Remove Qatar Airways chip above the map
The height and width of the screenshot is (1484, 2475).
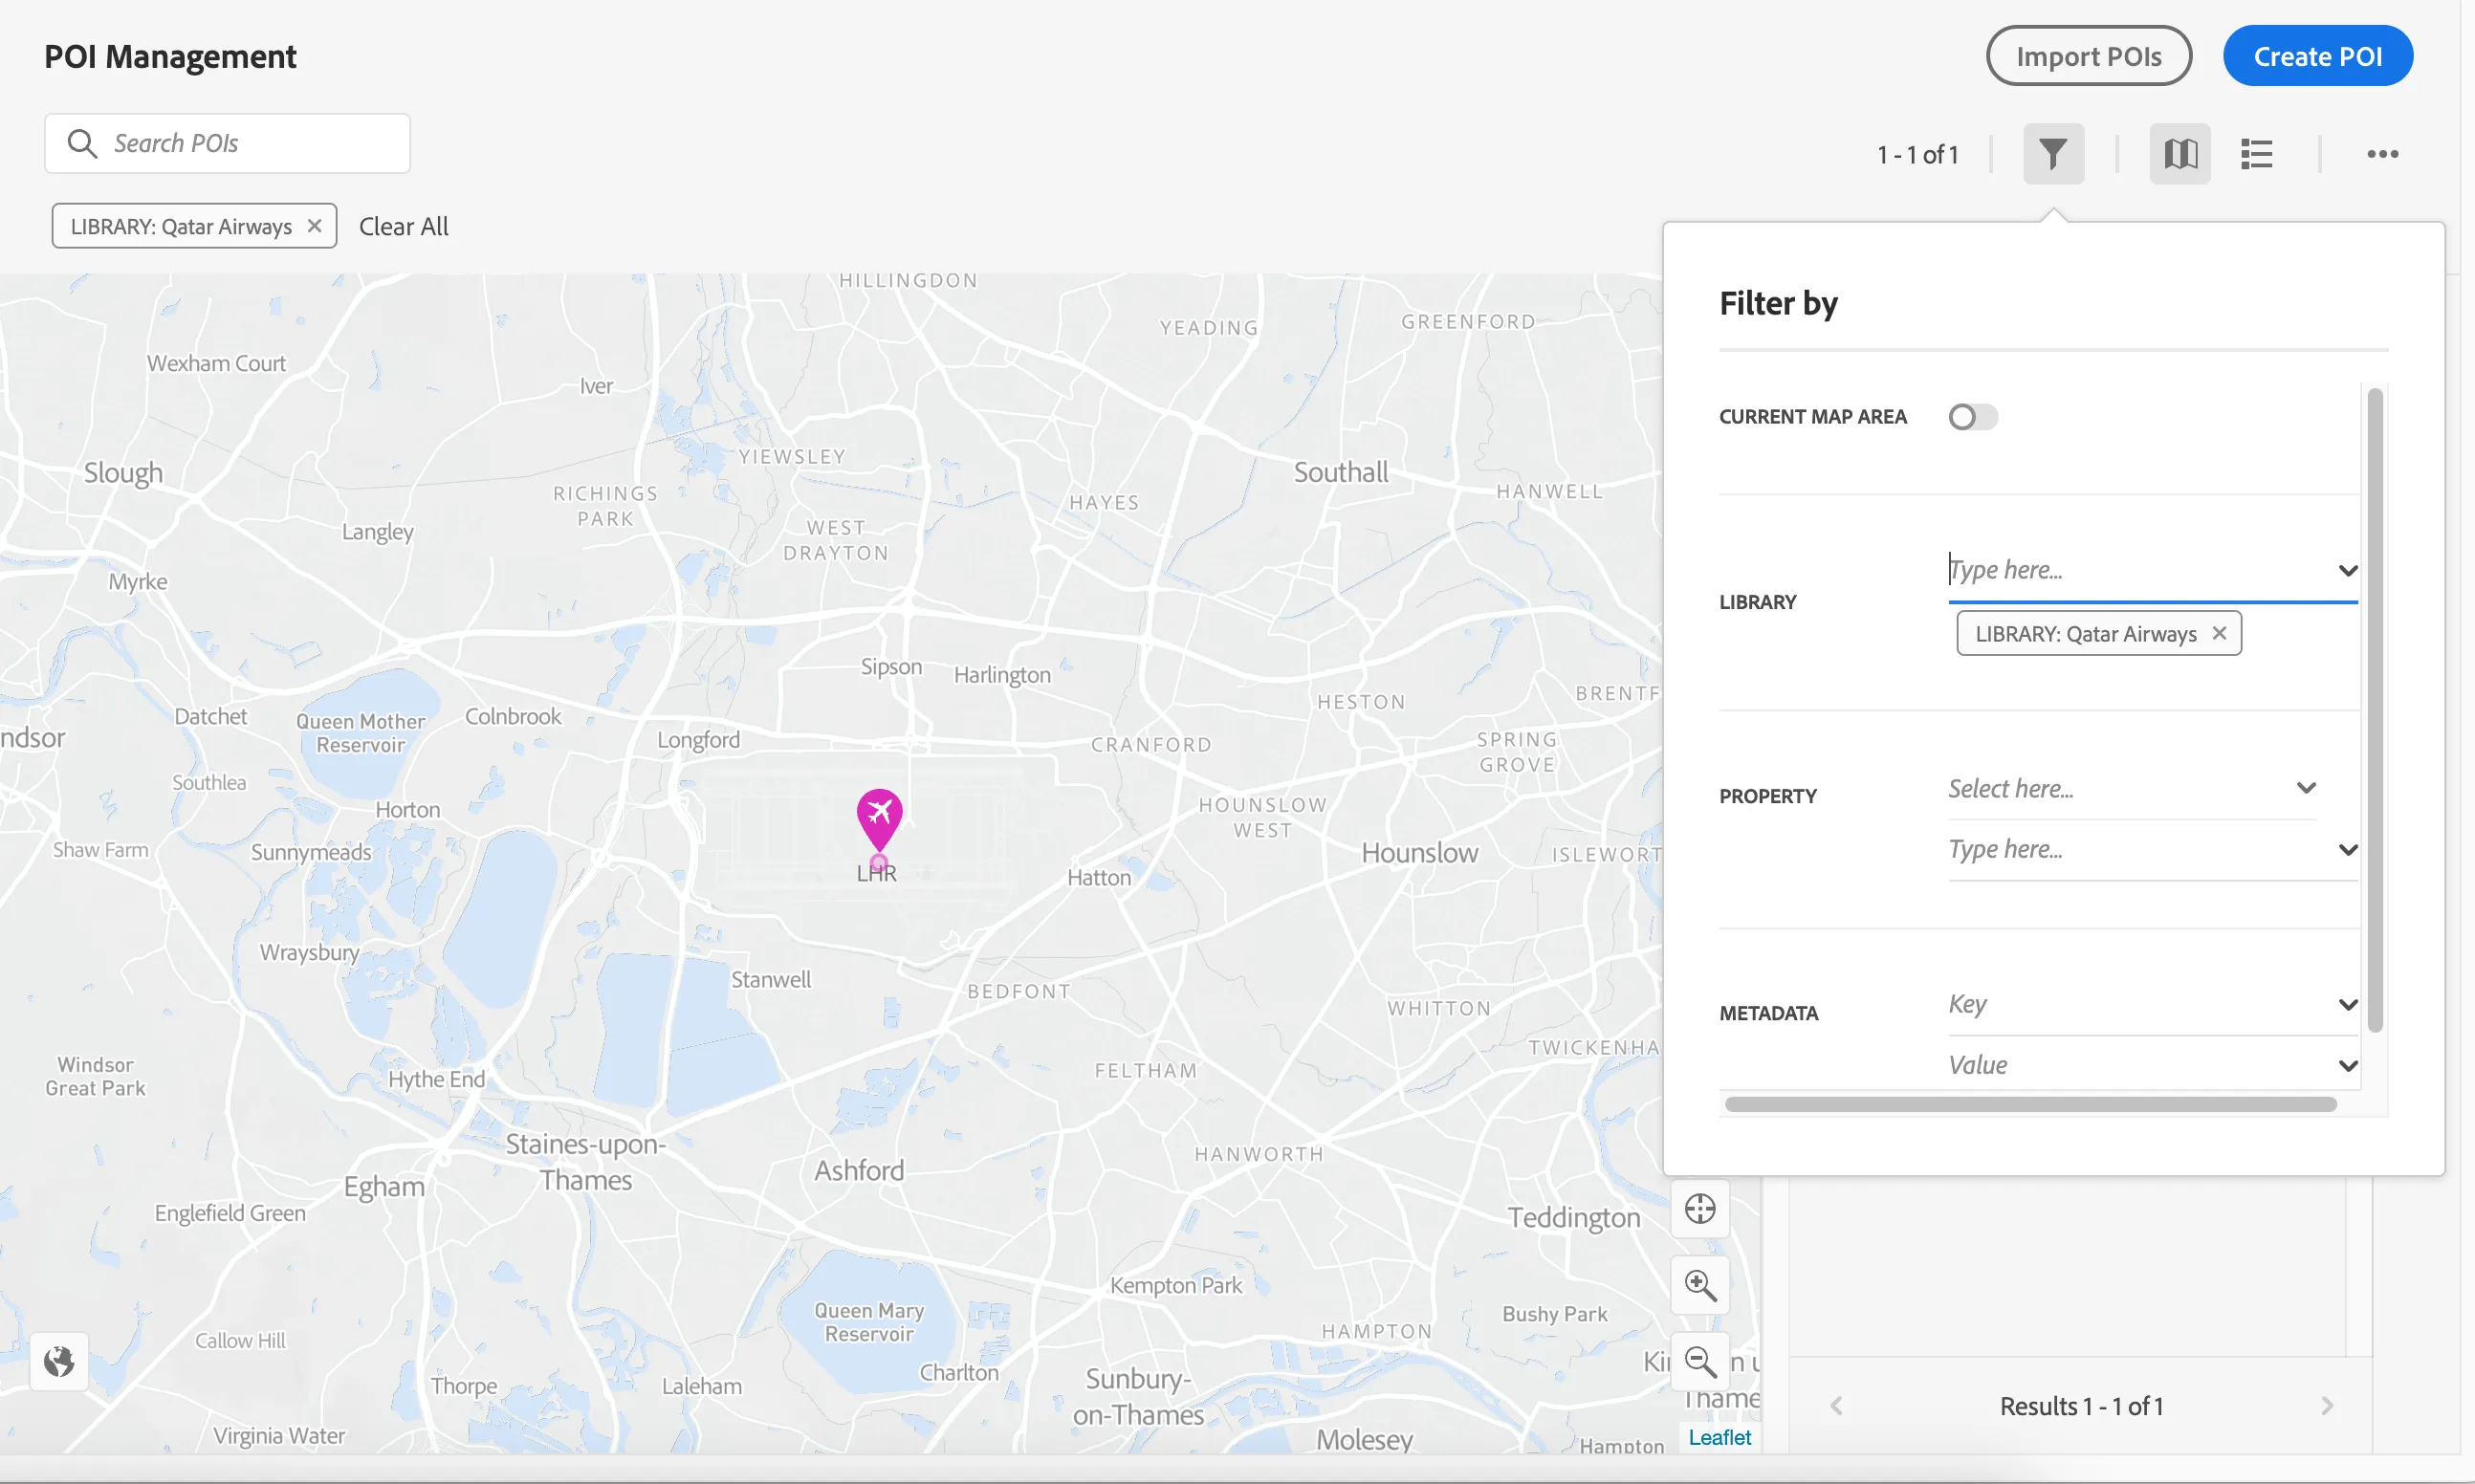314,226
